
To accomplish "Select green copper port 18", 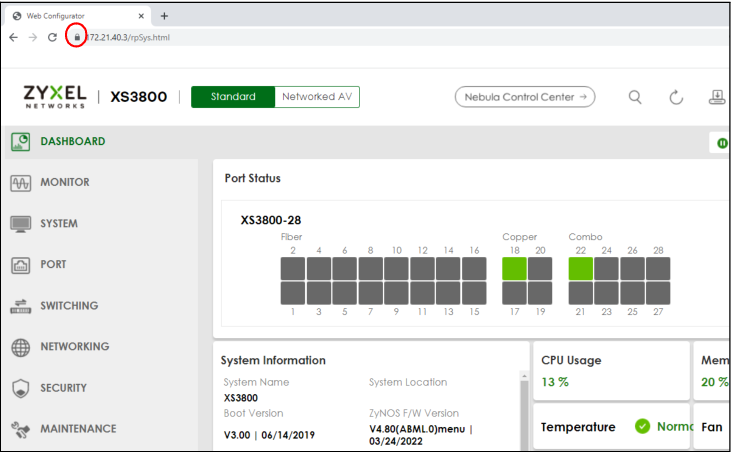I will (x=514, y=269).
